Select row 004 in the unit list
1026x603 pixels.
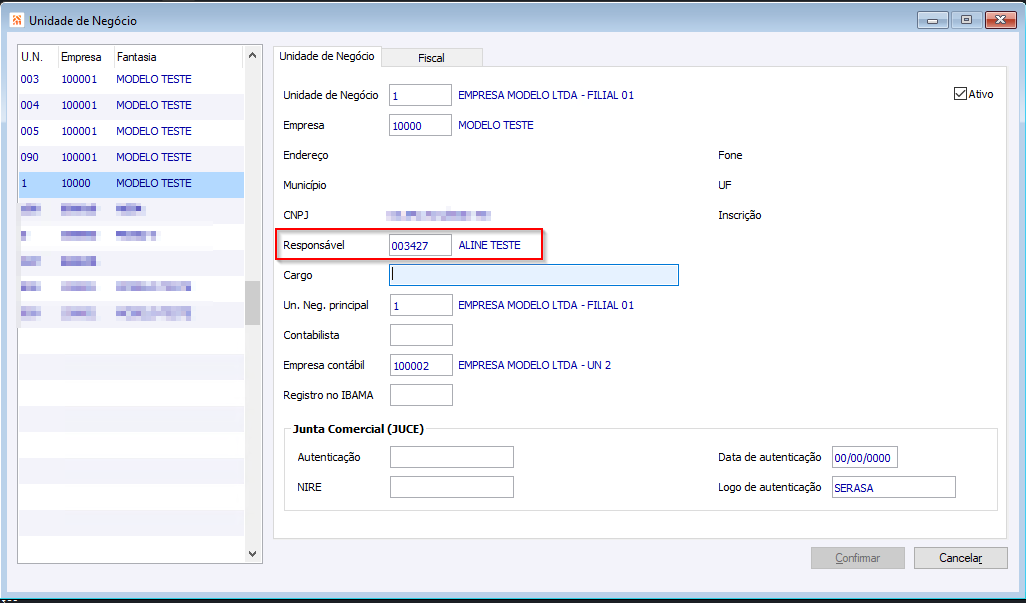pos(132,105)
